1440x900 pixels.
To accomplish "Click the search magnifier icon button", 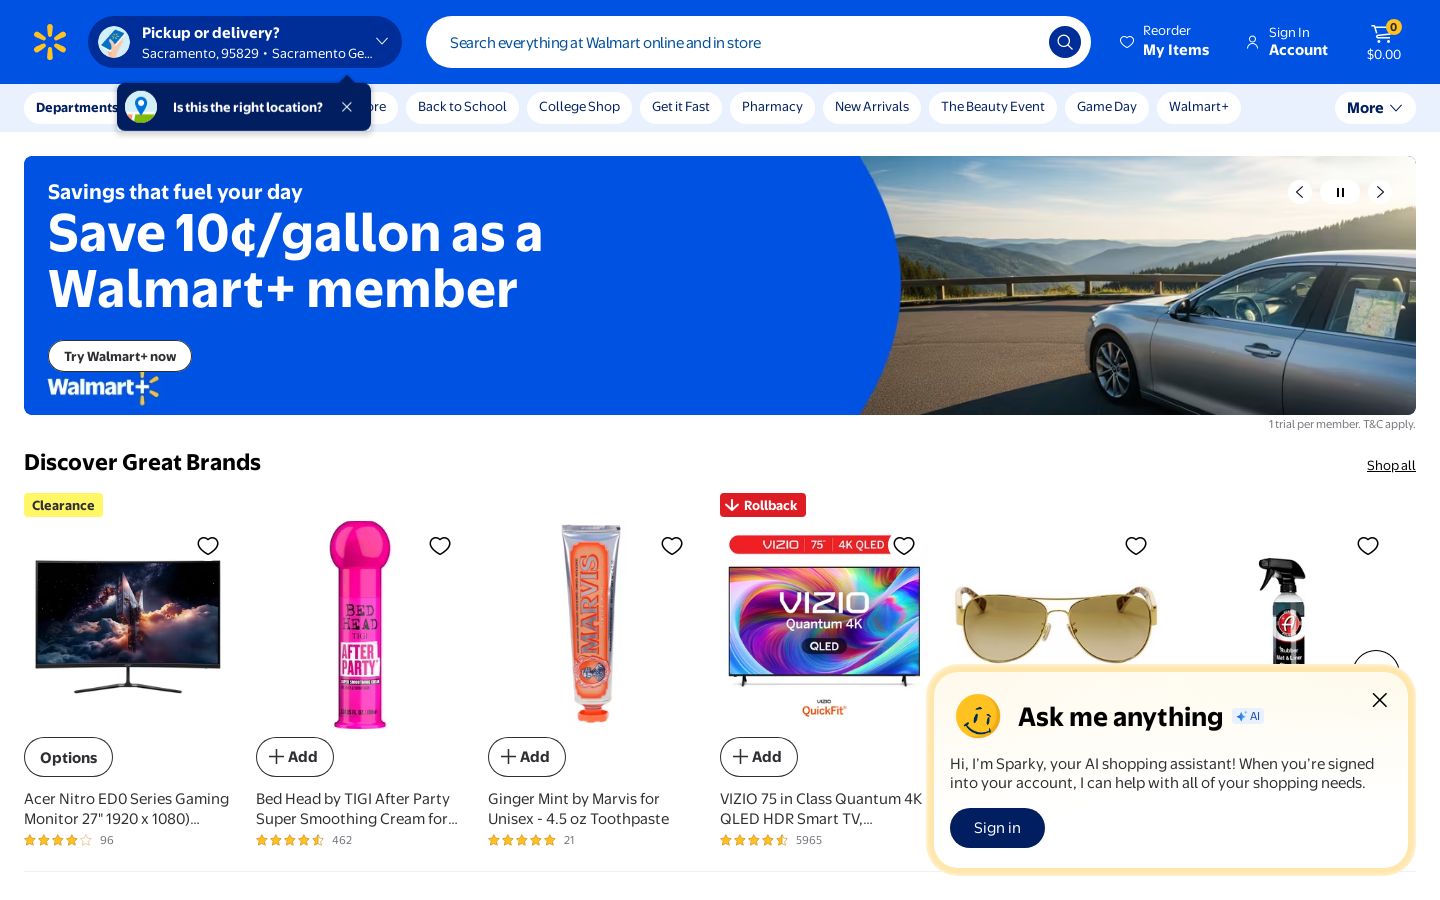I will [1064, 42].
